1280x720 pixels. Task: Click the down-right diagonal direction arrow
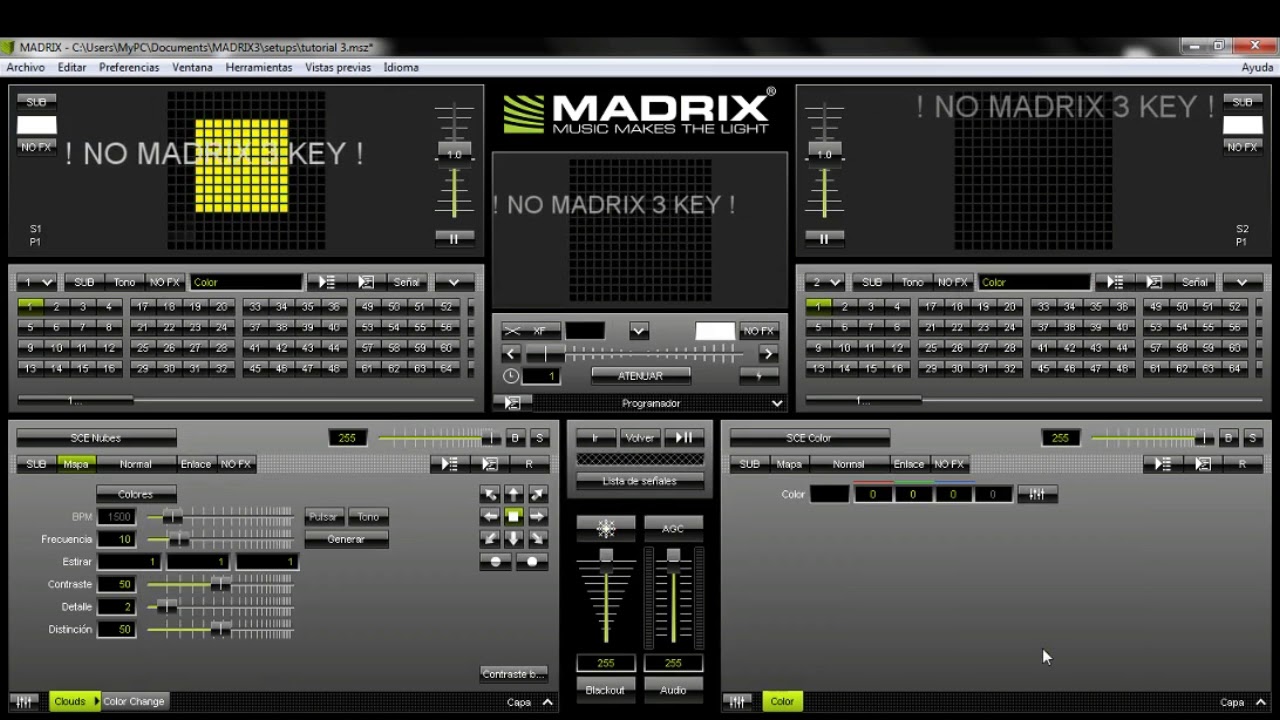point(537,539)
